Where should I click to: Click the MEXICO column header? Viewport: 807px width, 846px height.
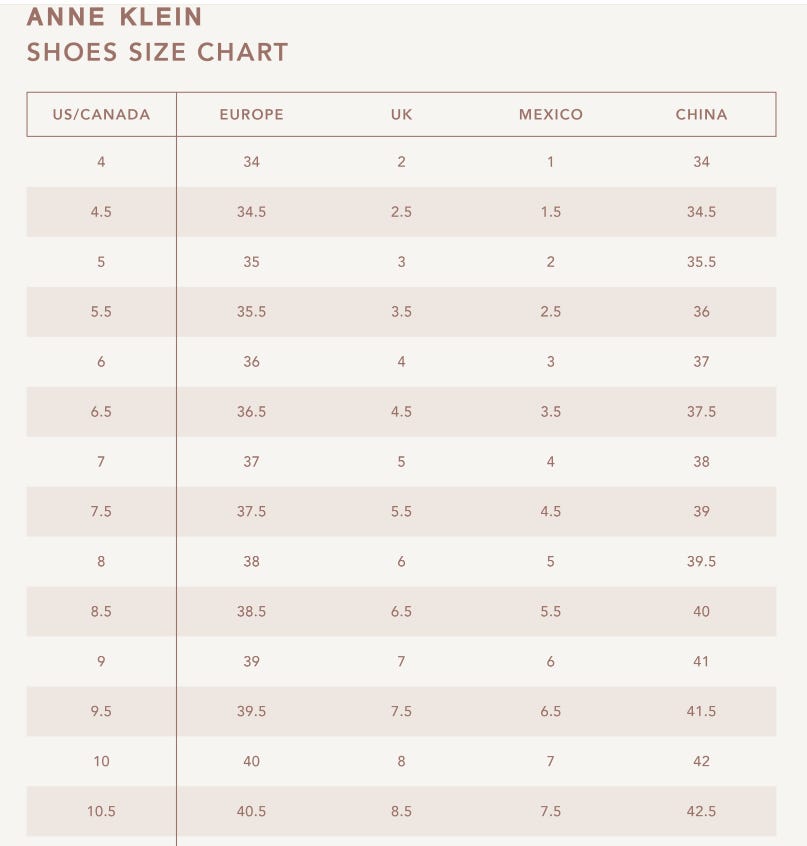(551, 114)
